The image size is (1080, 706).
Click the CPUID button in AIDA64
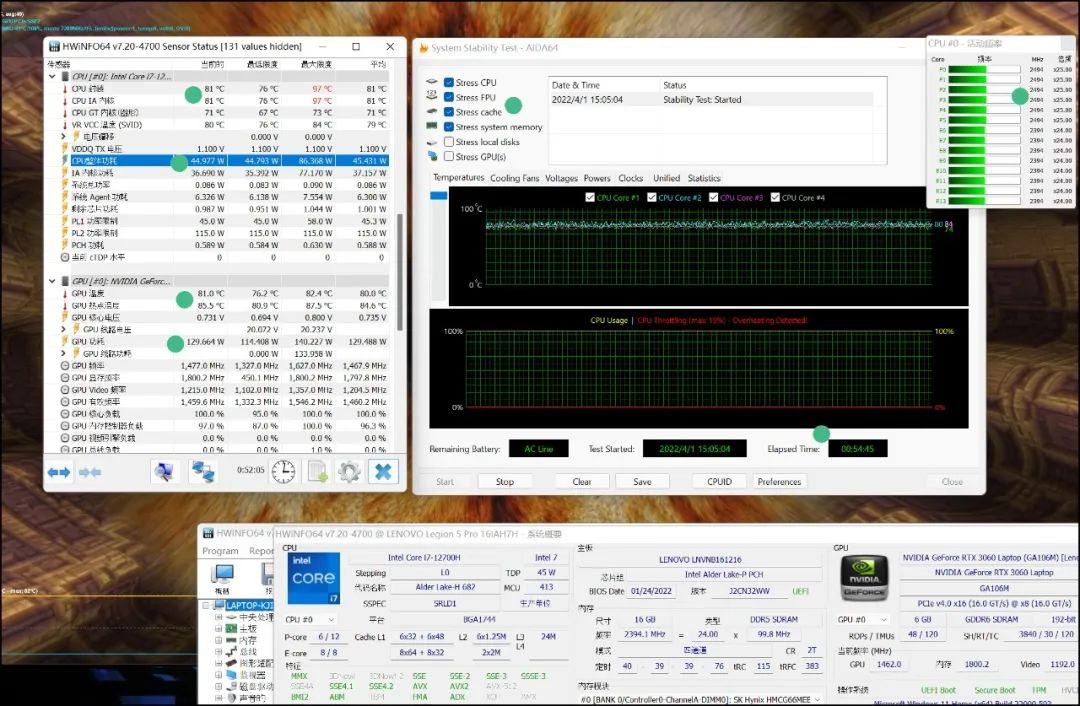click(x=719, y=481)
